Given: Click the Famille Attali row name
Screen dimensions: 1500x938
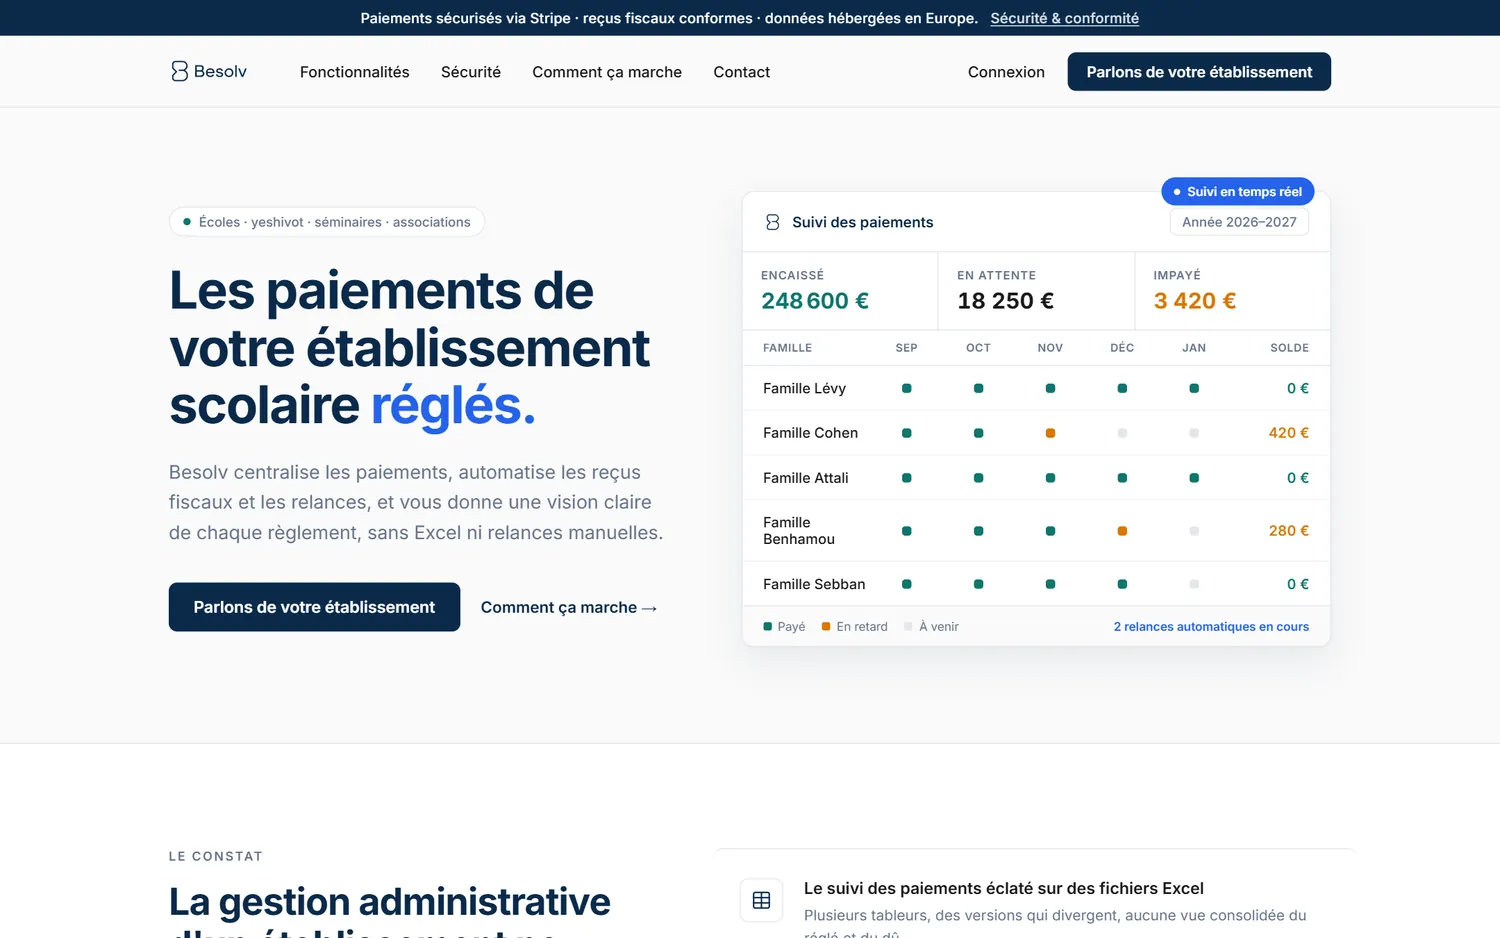Looking at the screenshot, I should click(805, 478).
